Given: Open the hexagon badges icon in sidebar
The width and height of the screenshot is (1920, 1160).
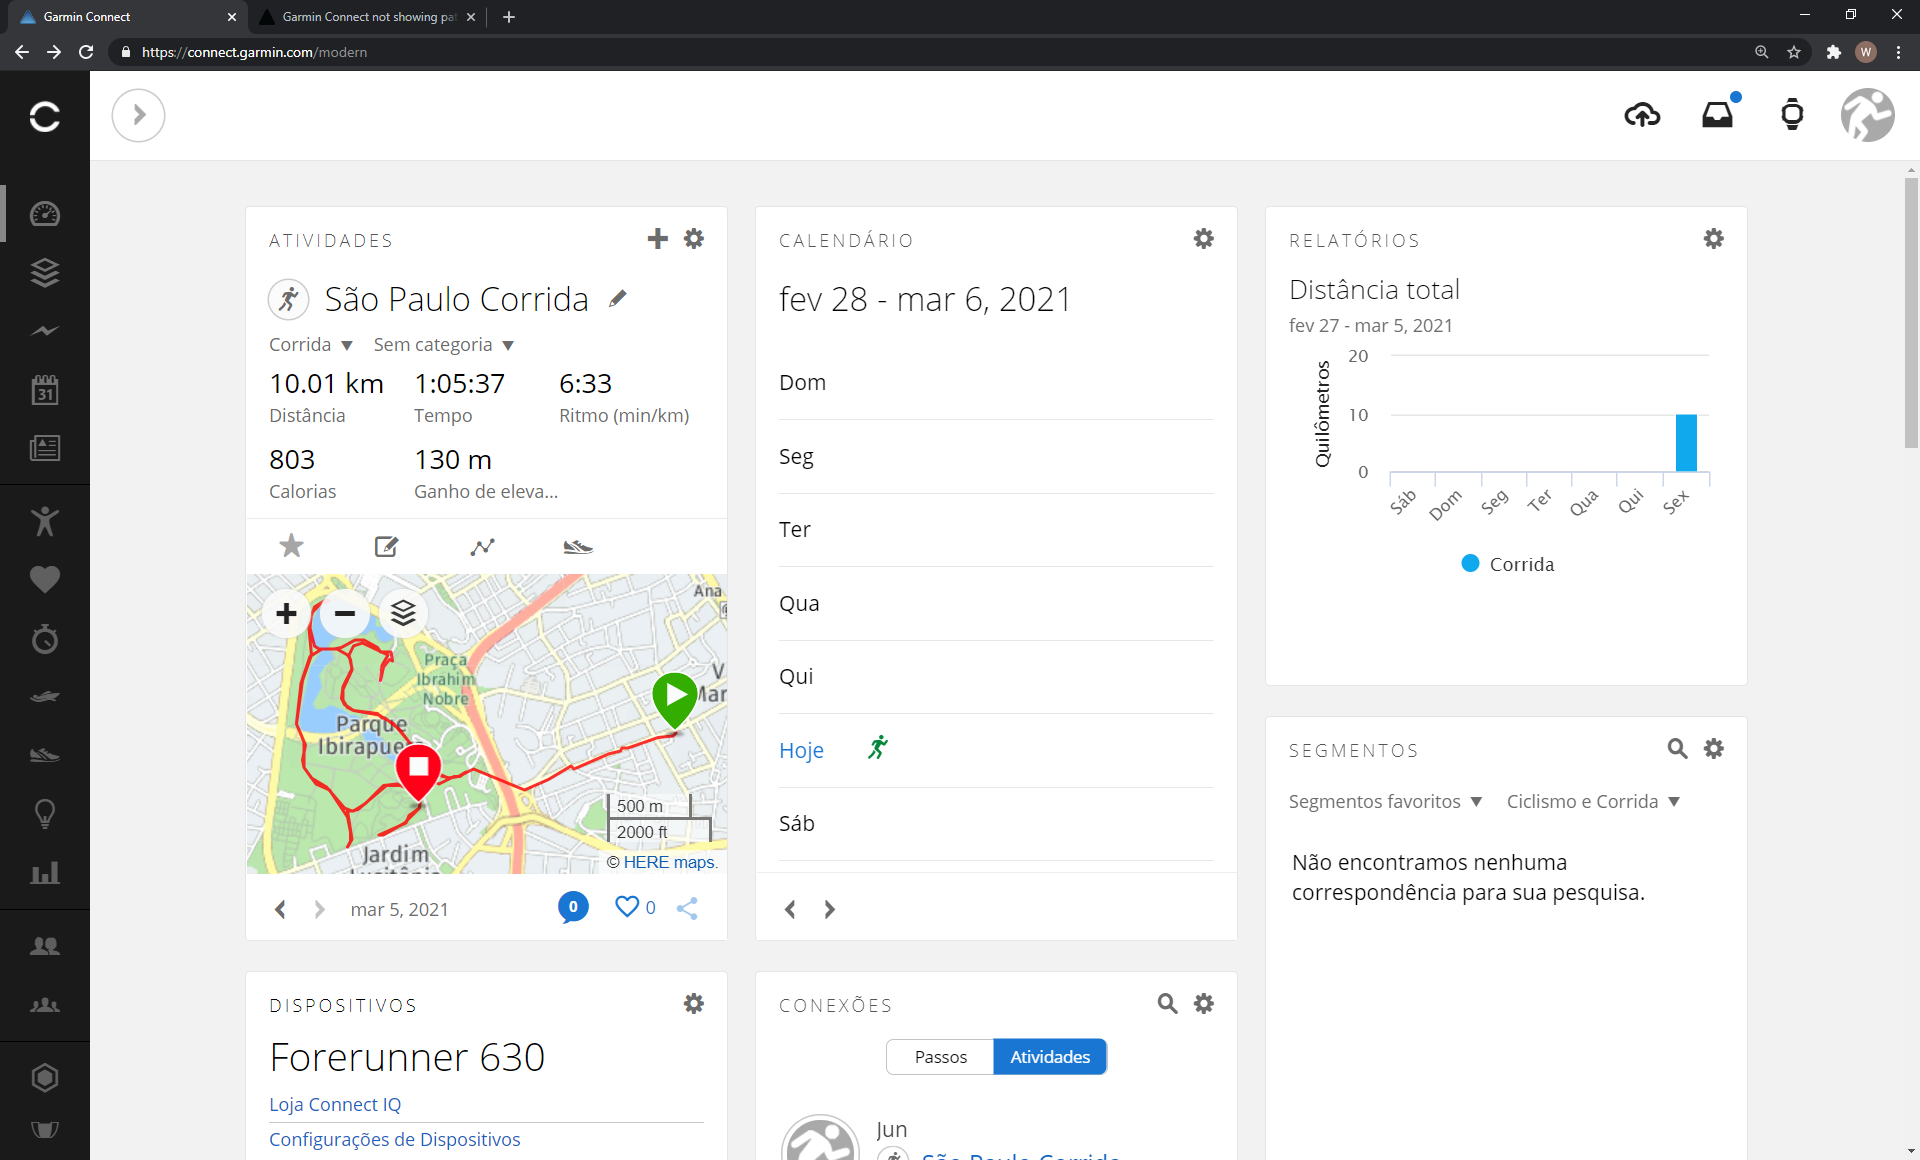Looking at the screenshot, I should click(45, 1078).
